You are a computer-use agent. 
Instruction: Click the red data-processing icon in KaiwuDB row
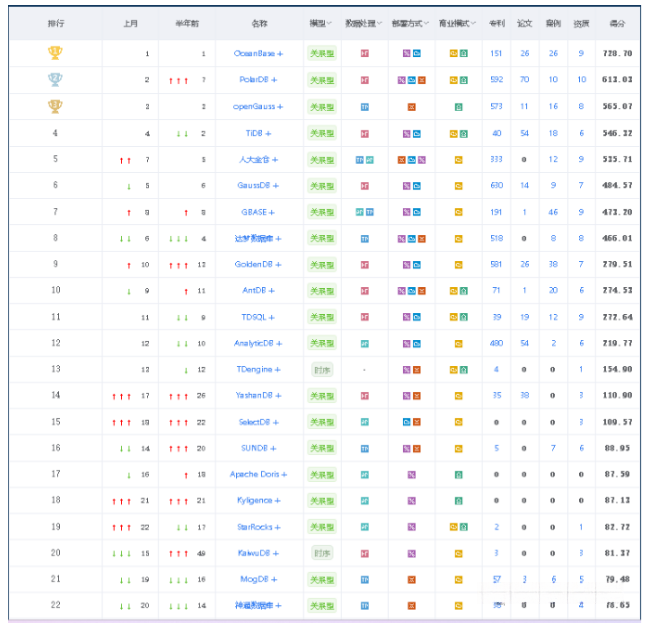point(365,553)
